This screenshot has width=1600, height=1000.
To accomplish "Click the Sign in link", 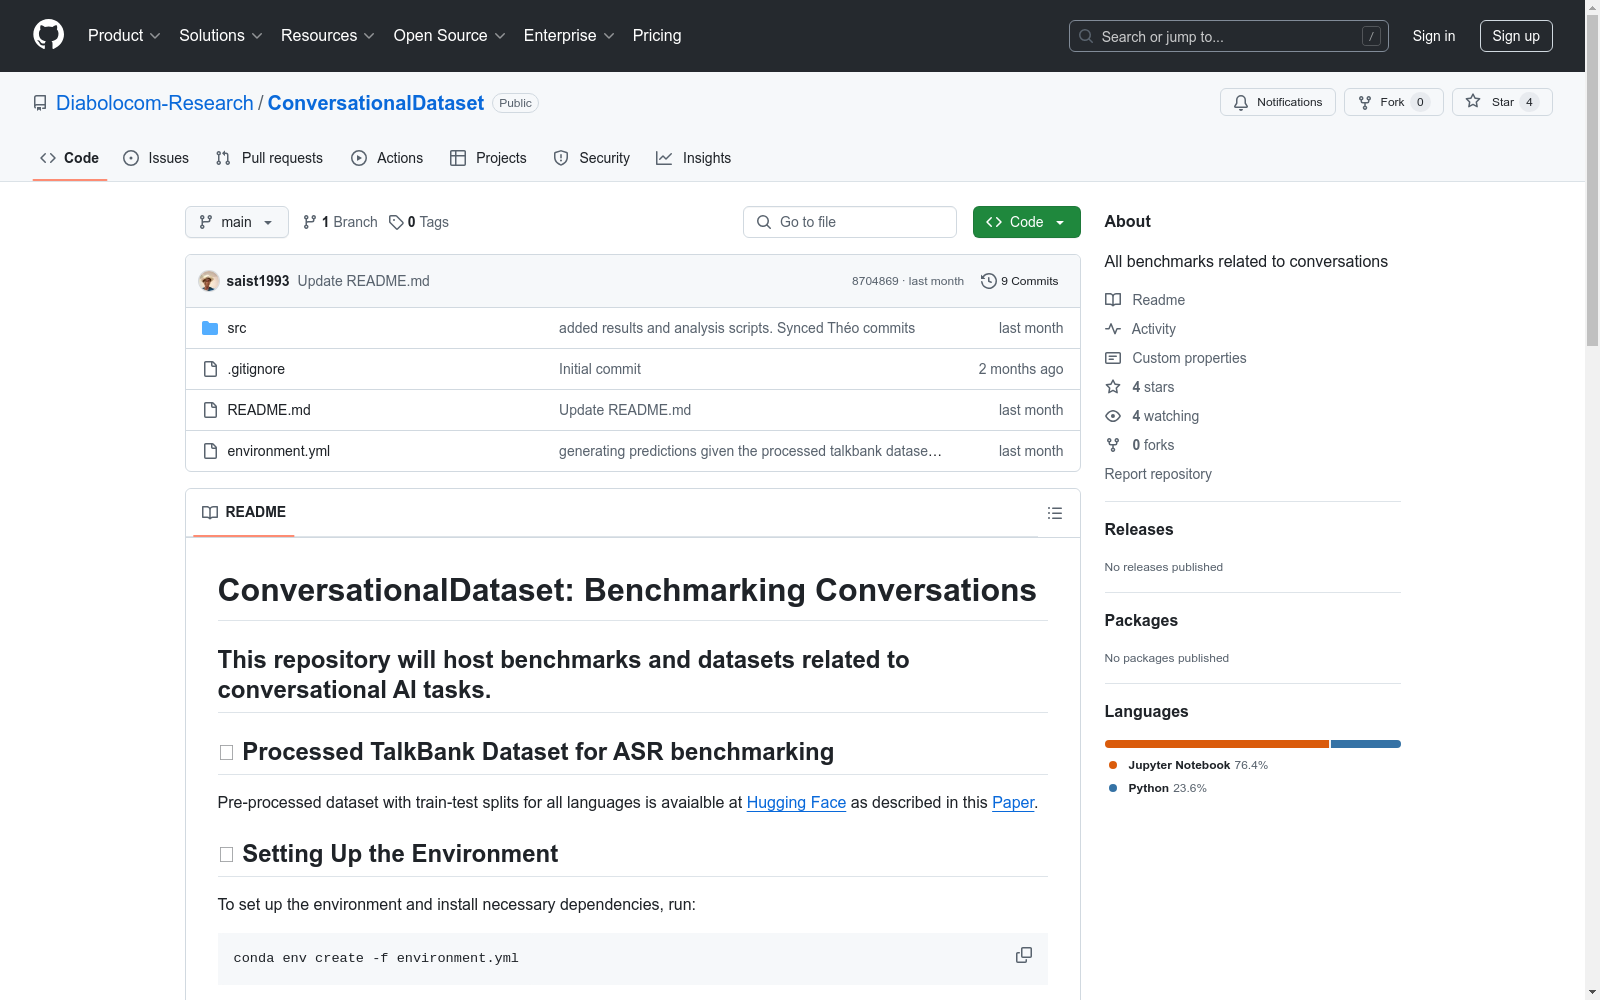I will [x=1434, y=36].
